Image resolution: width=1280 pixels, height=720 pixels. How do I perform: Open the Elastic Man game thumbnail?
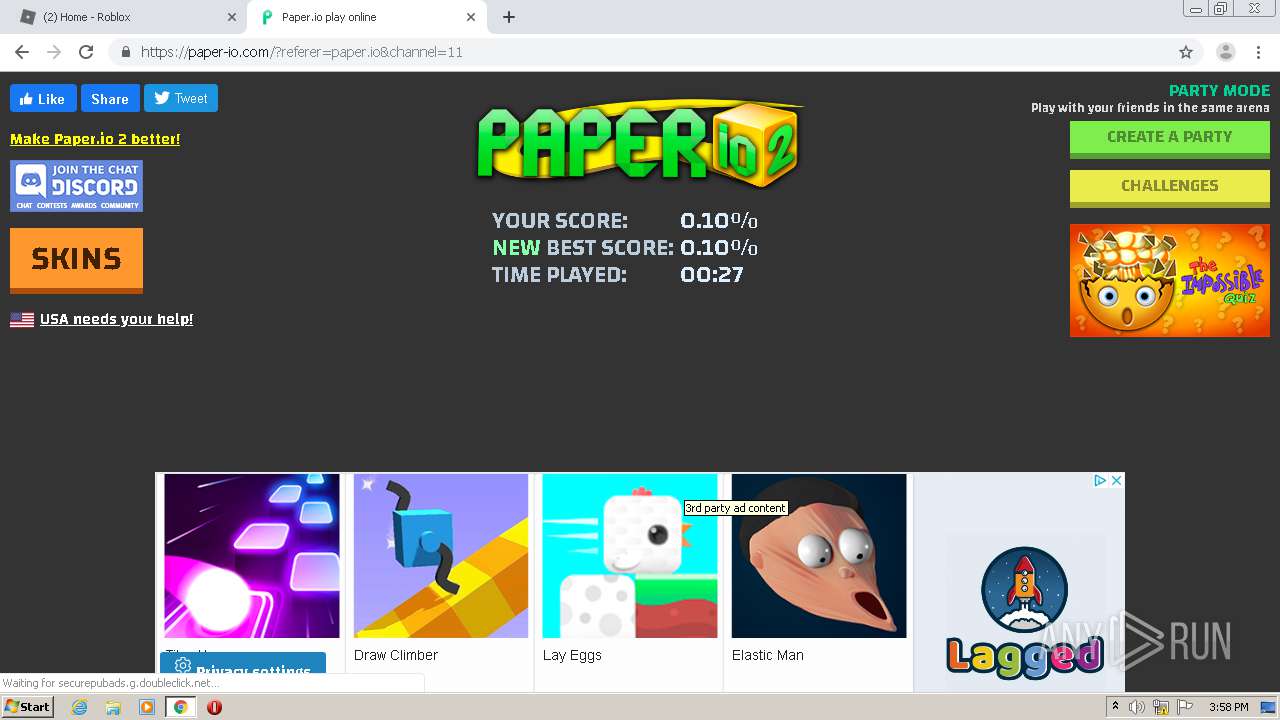point(819,556)
